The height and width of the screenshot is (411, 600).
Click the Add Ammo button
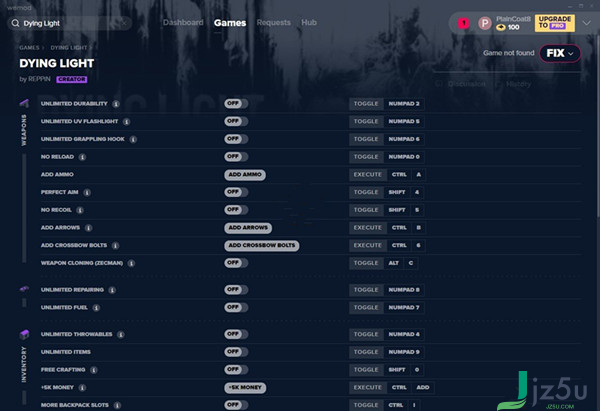pos(245,175)
